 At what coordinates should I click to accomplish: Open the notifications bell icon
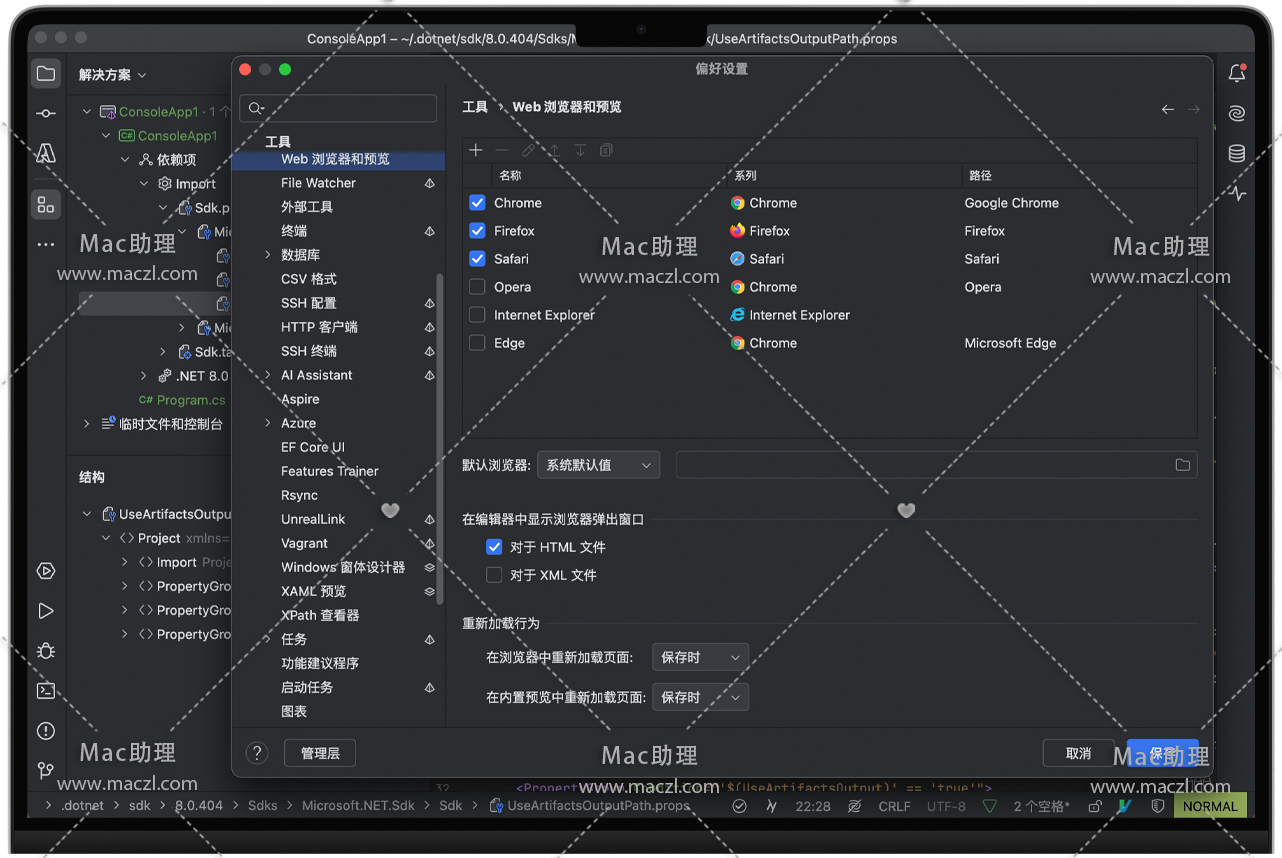(1237, 73)
